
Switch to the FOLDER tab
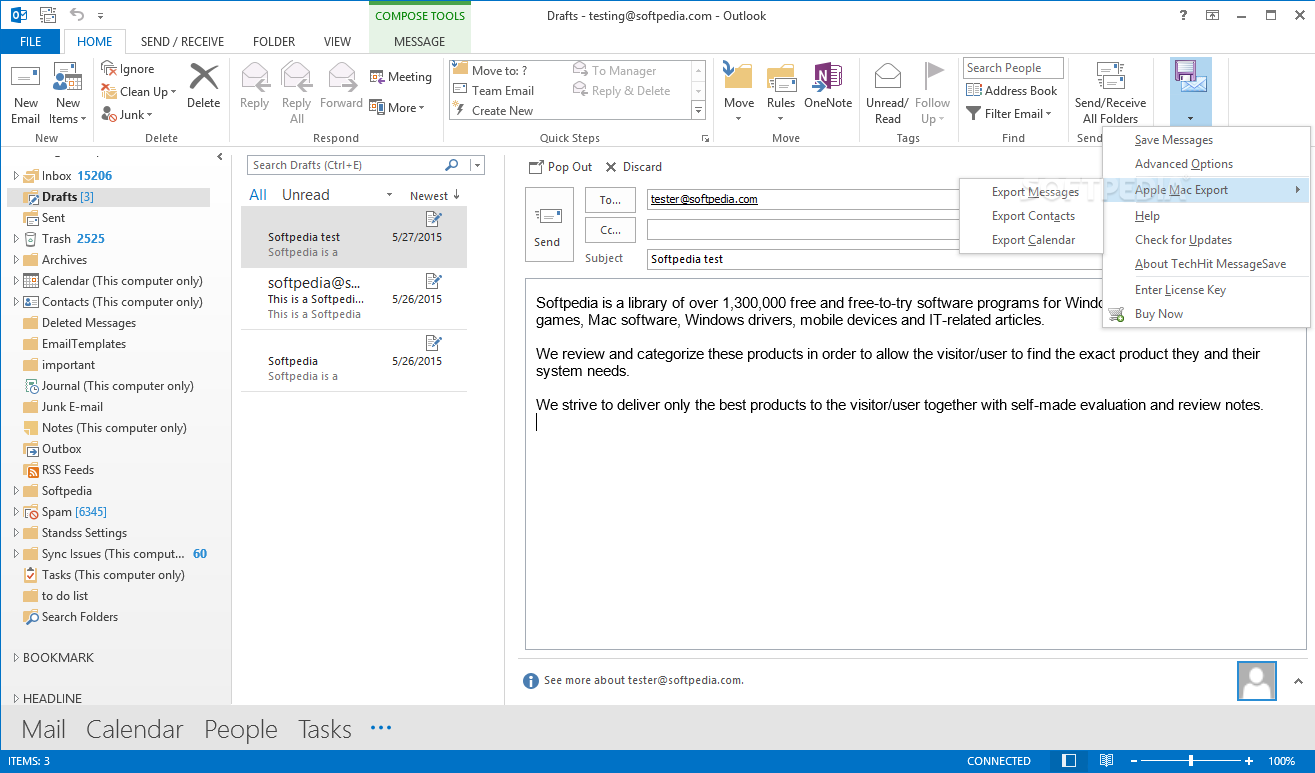pos(274,42)
